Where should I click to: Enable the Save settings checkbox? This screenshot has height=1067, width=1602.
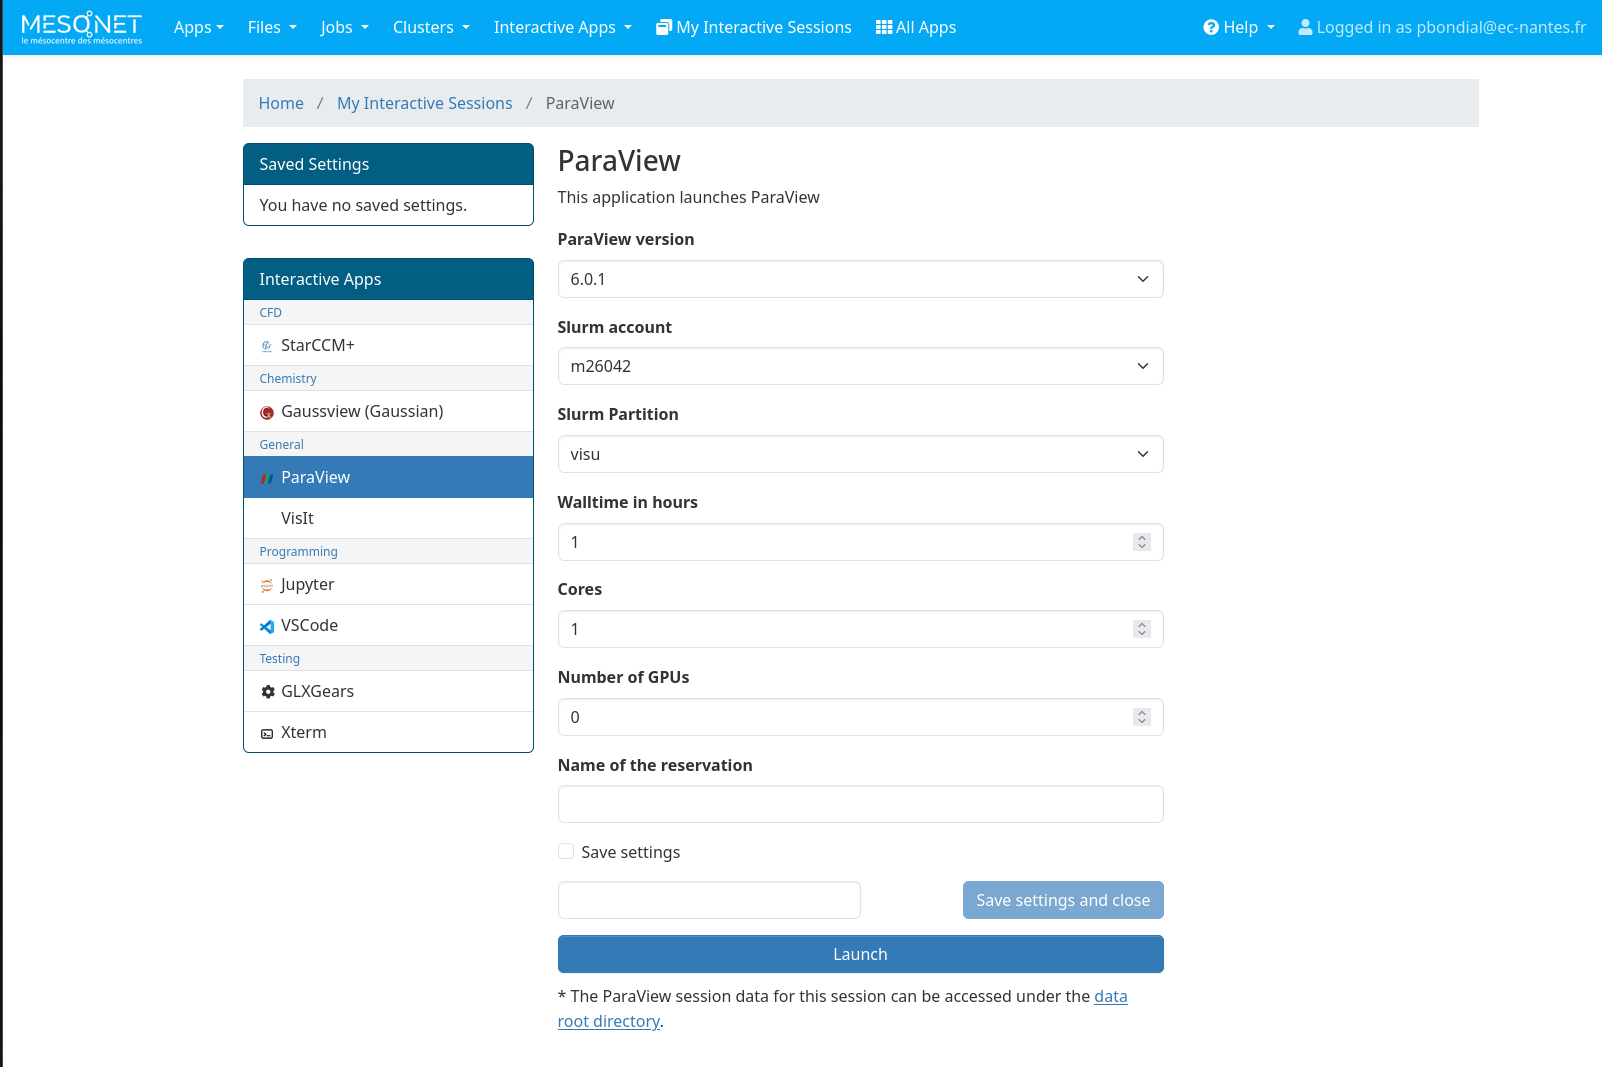(566, 852)
